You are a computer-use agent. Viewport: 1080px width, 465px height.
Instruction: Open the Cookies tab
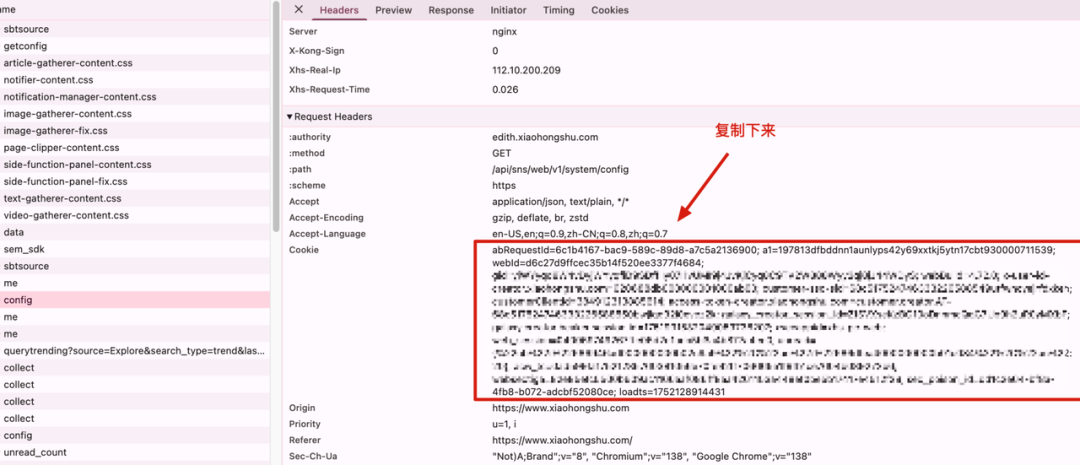coord(610,10)
